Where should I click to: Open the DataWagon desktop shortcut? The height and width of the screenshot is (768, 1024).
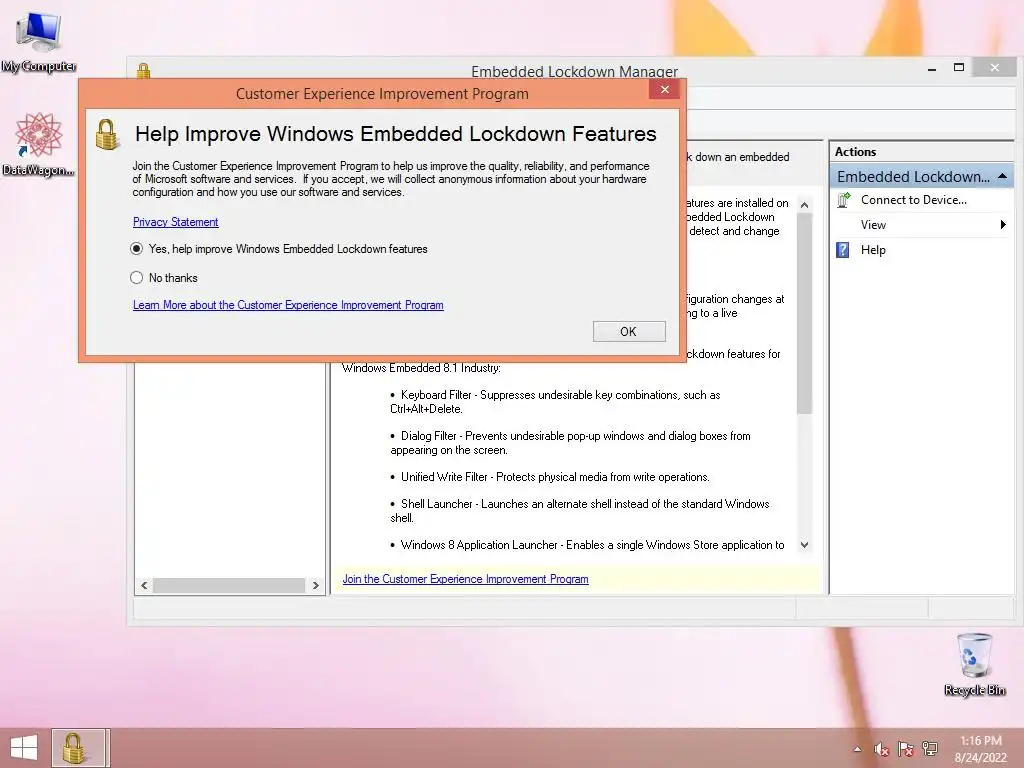pos(39,144)
